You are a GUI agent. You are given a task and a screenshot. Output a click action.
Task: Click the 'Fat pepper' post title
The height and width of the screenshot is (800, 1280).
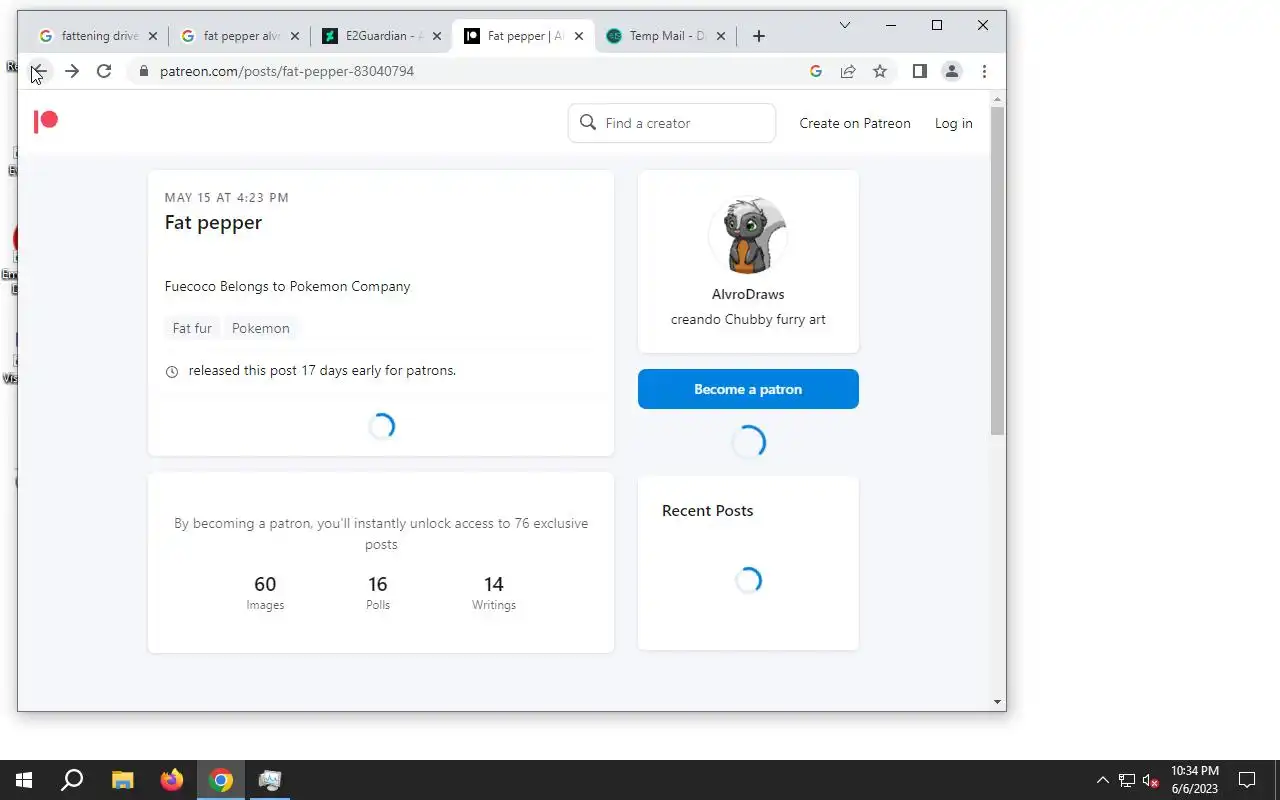click(213, 222)
